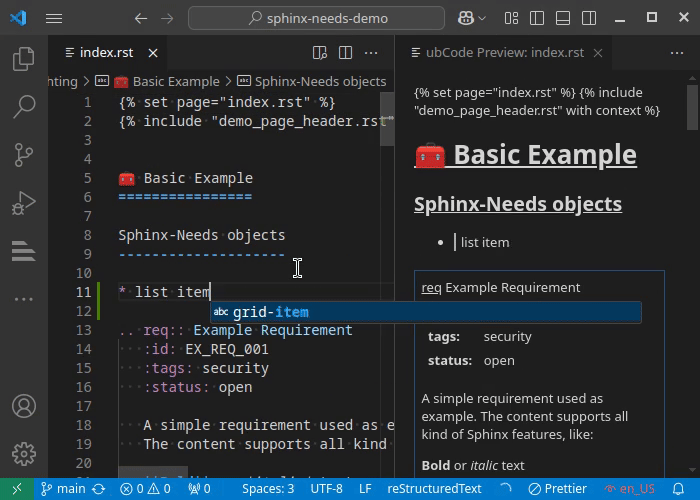The width and height of the screenshot is (700, 500).
Task: Open Run and Debug view
Action: [x=24, y=202]
